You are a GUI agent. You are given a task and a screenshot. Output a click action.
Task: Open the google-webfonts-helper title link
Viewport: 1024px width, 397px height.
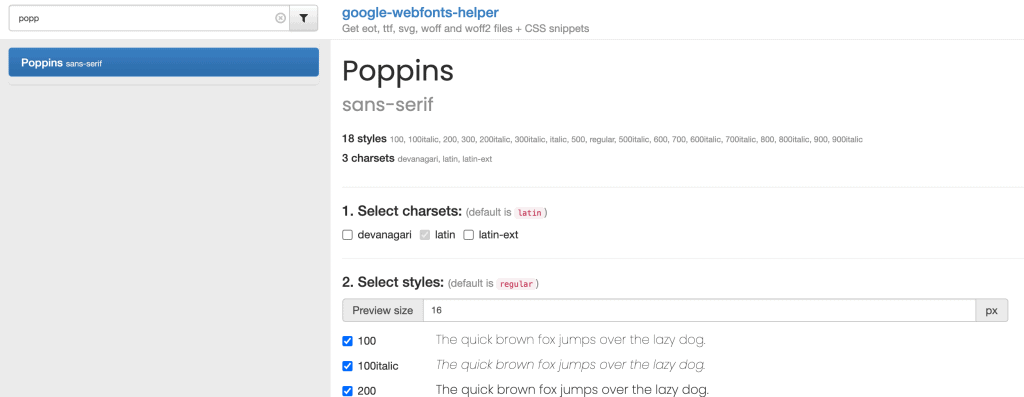tap(420, 12)
